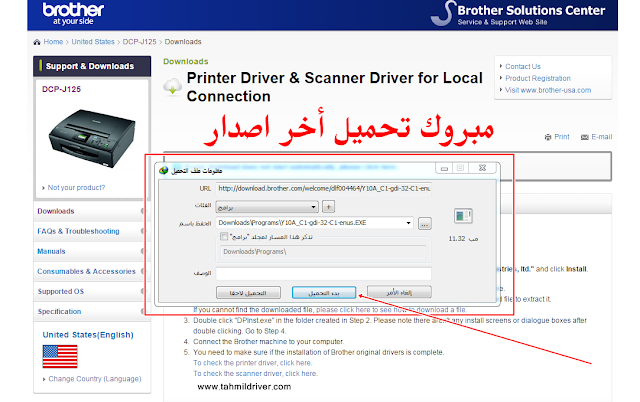640x402 pixels.
Task: Click the Cancel button in dialog
Action: point(399,292)
